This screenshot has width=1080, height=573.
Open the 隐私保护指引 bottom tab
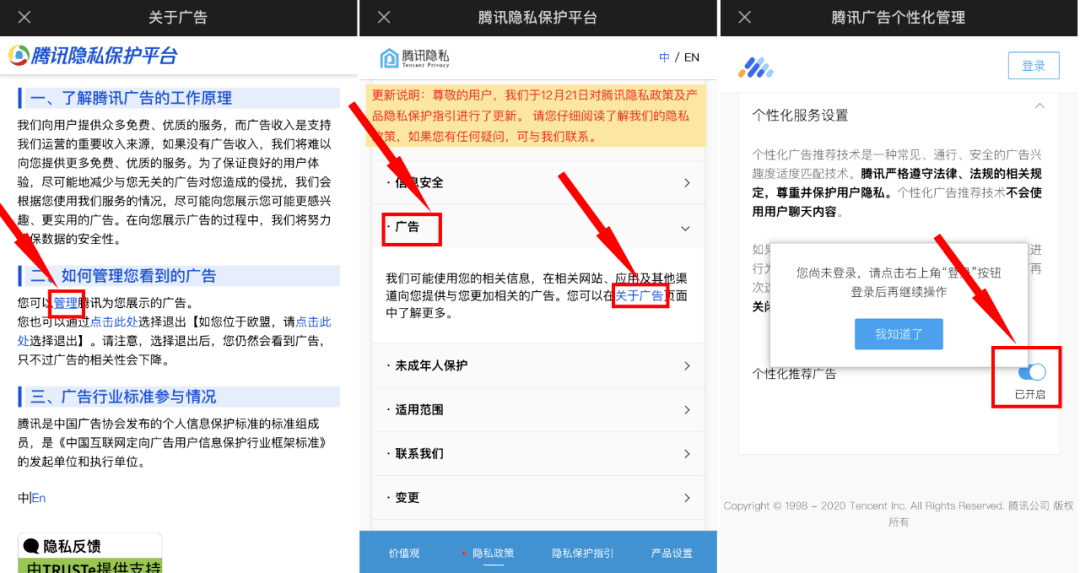(x=583, y=553)
